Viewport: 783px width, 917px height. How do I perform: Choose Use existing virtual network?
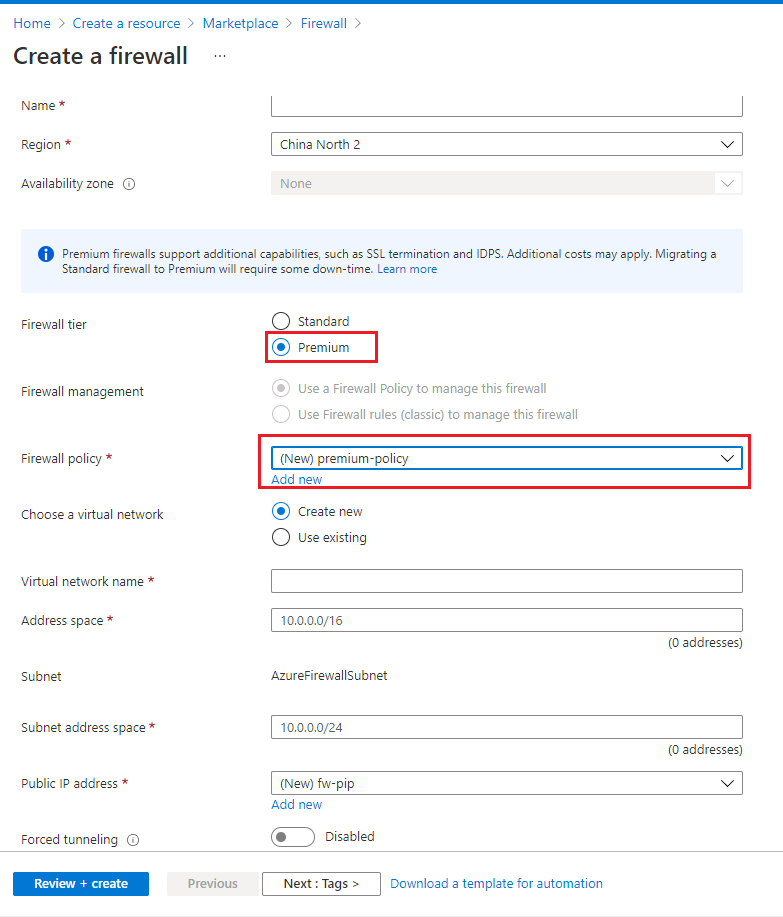tap(282, 538)
